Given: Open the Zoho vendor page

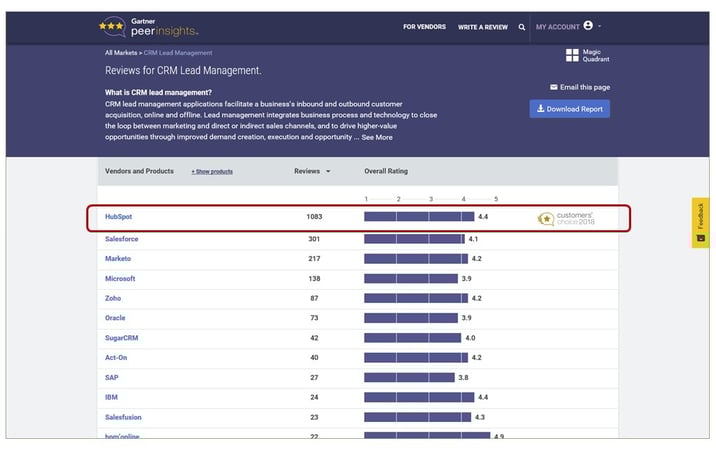Looking at the screenshot, I should pos(113,298).
